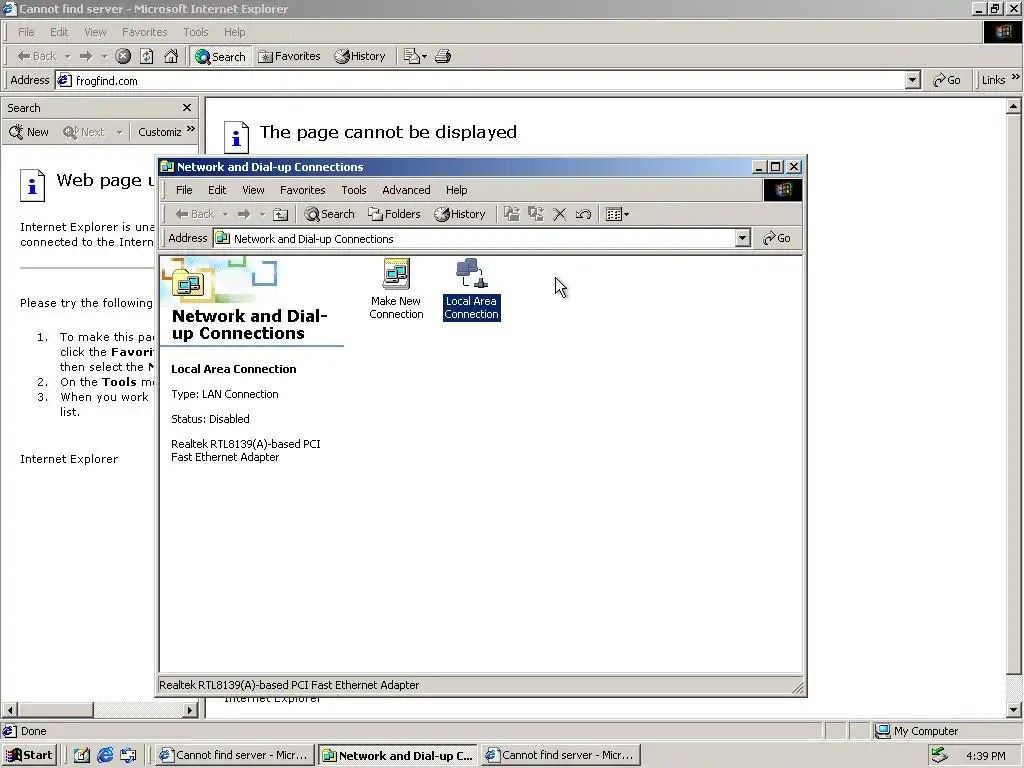Click the Print icon in Internet Explorer
Viewport: 1024px width, 768px height.
tap(443, 56)
